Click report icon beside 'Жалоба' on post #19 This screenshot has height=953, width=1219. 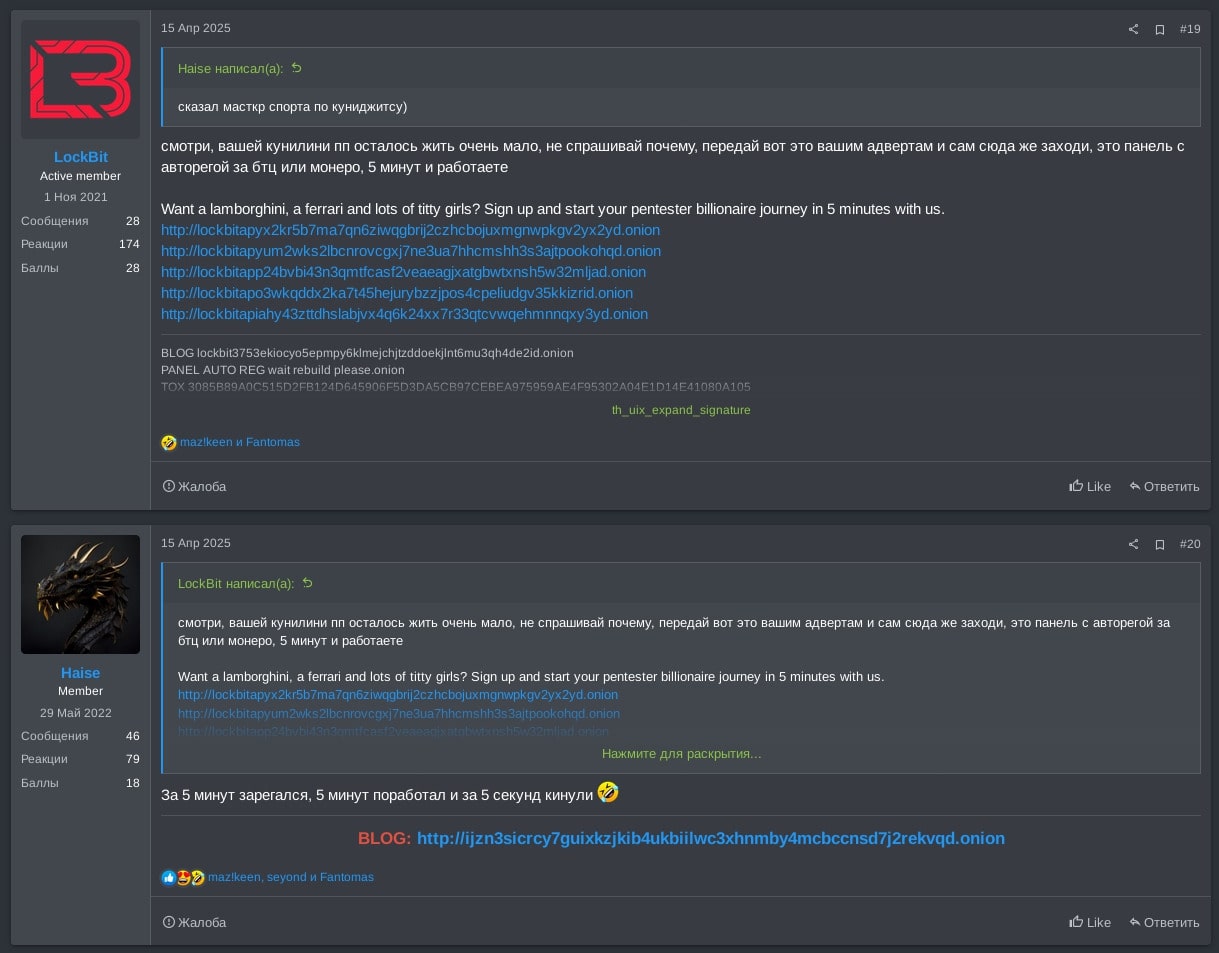pyautogui.click(x=169, y=486)
